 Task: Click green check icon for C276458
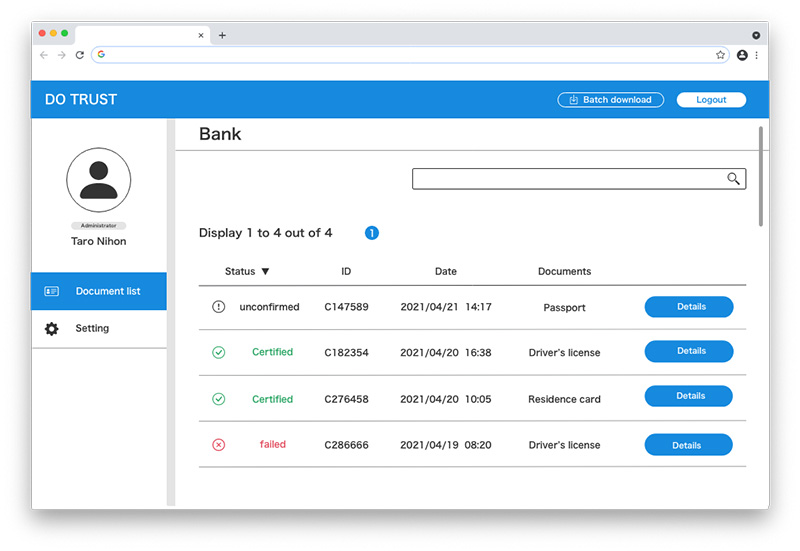pyautogui.click(x=219, y=399)
